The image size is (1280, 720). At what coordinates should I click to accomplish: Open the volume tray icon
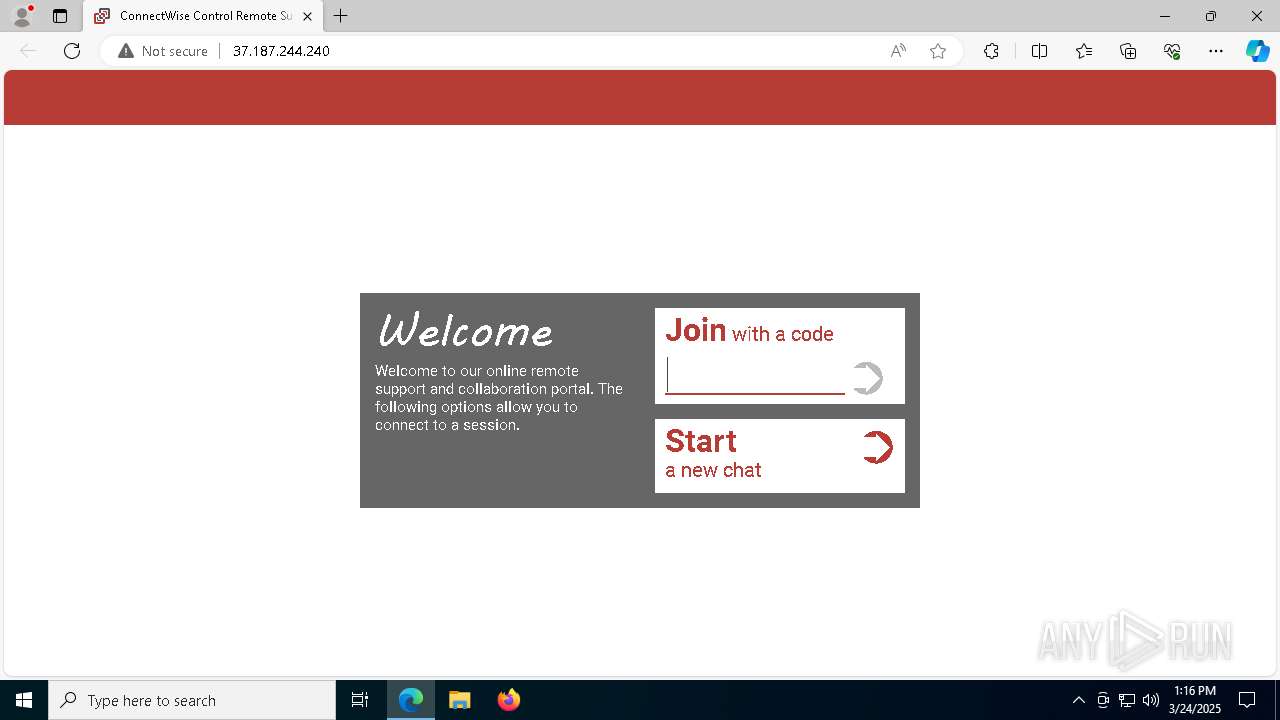coord(1151,700)
